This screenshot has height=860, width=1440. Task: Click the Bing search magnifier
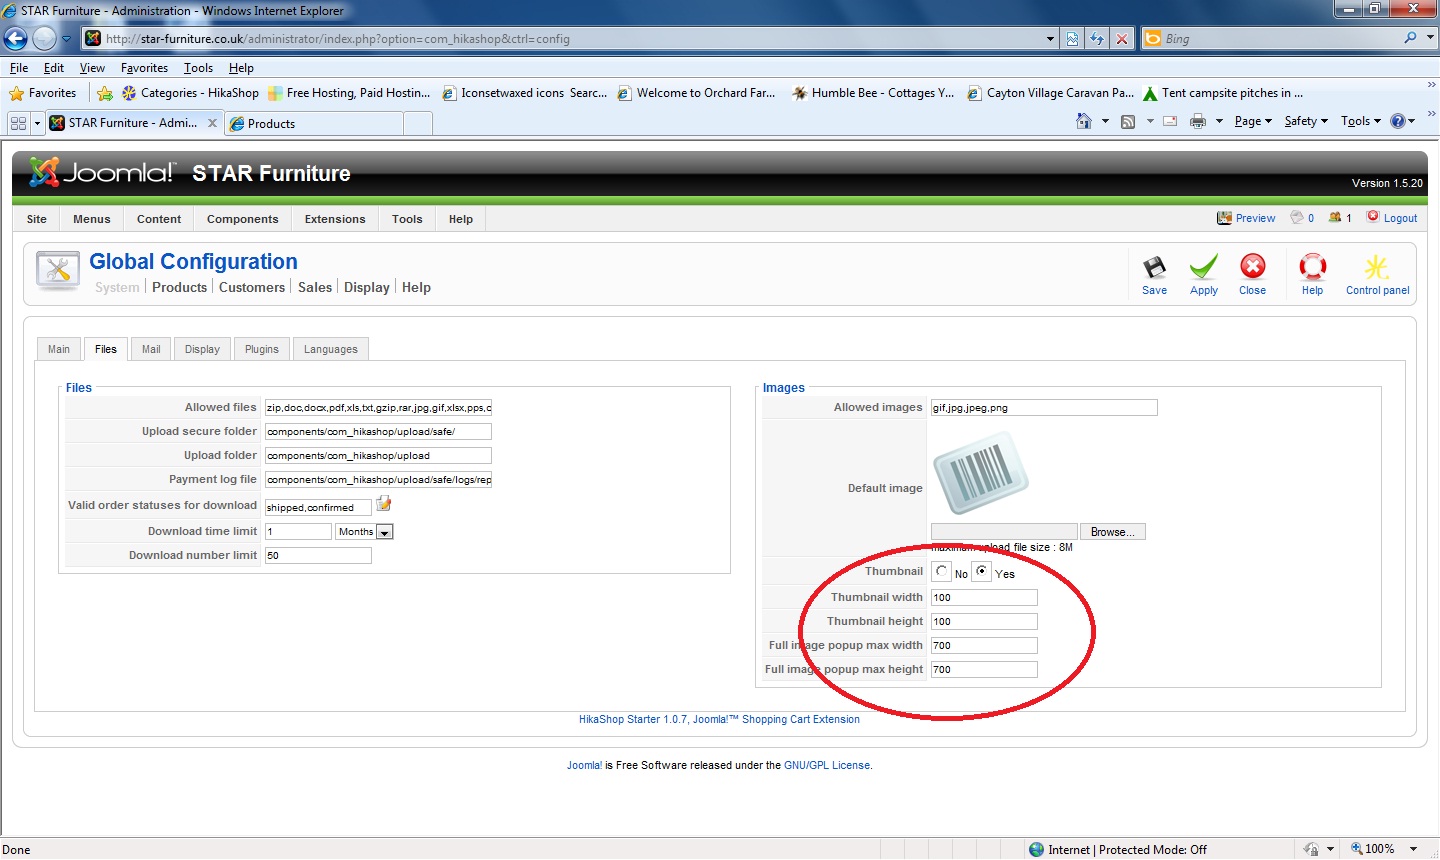pyautogui.click(x=1410, y=38)
